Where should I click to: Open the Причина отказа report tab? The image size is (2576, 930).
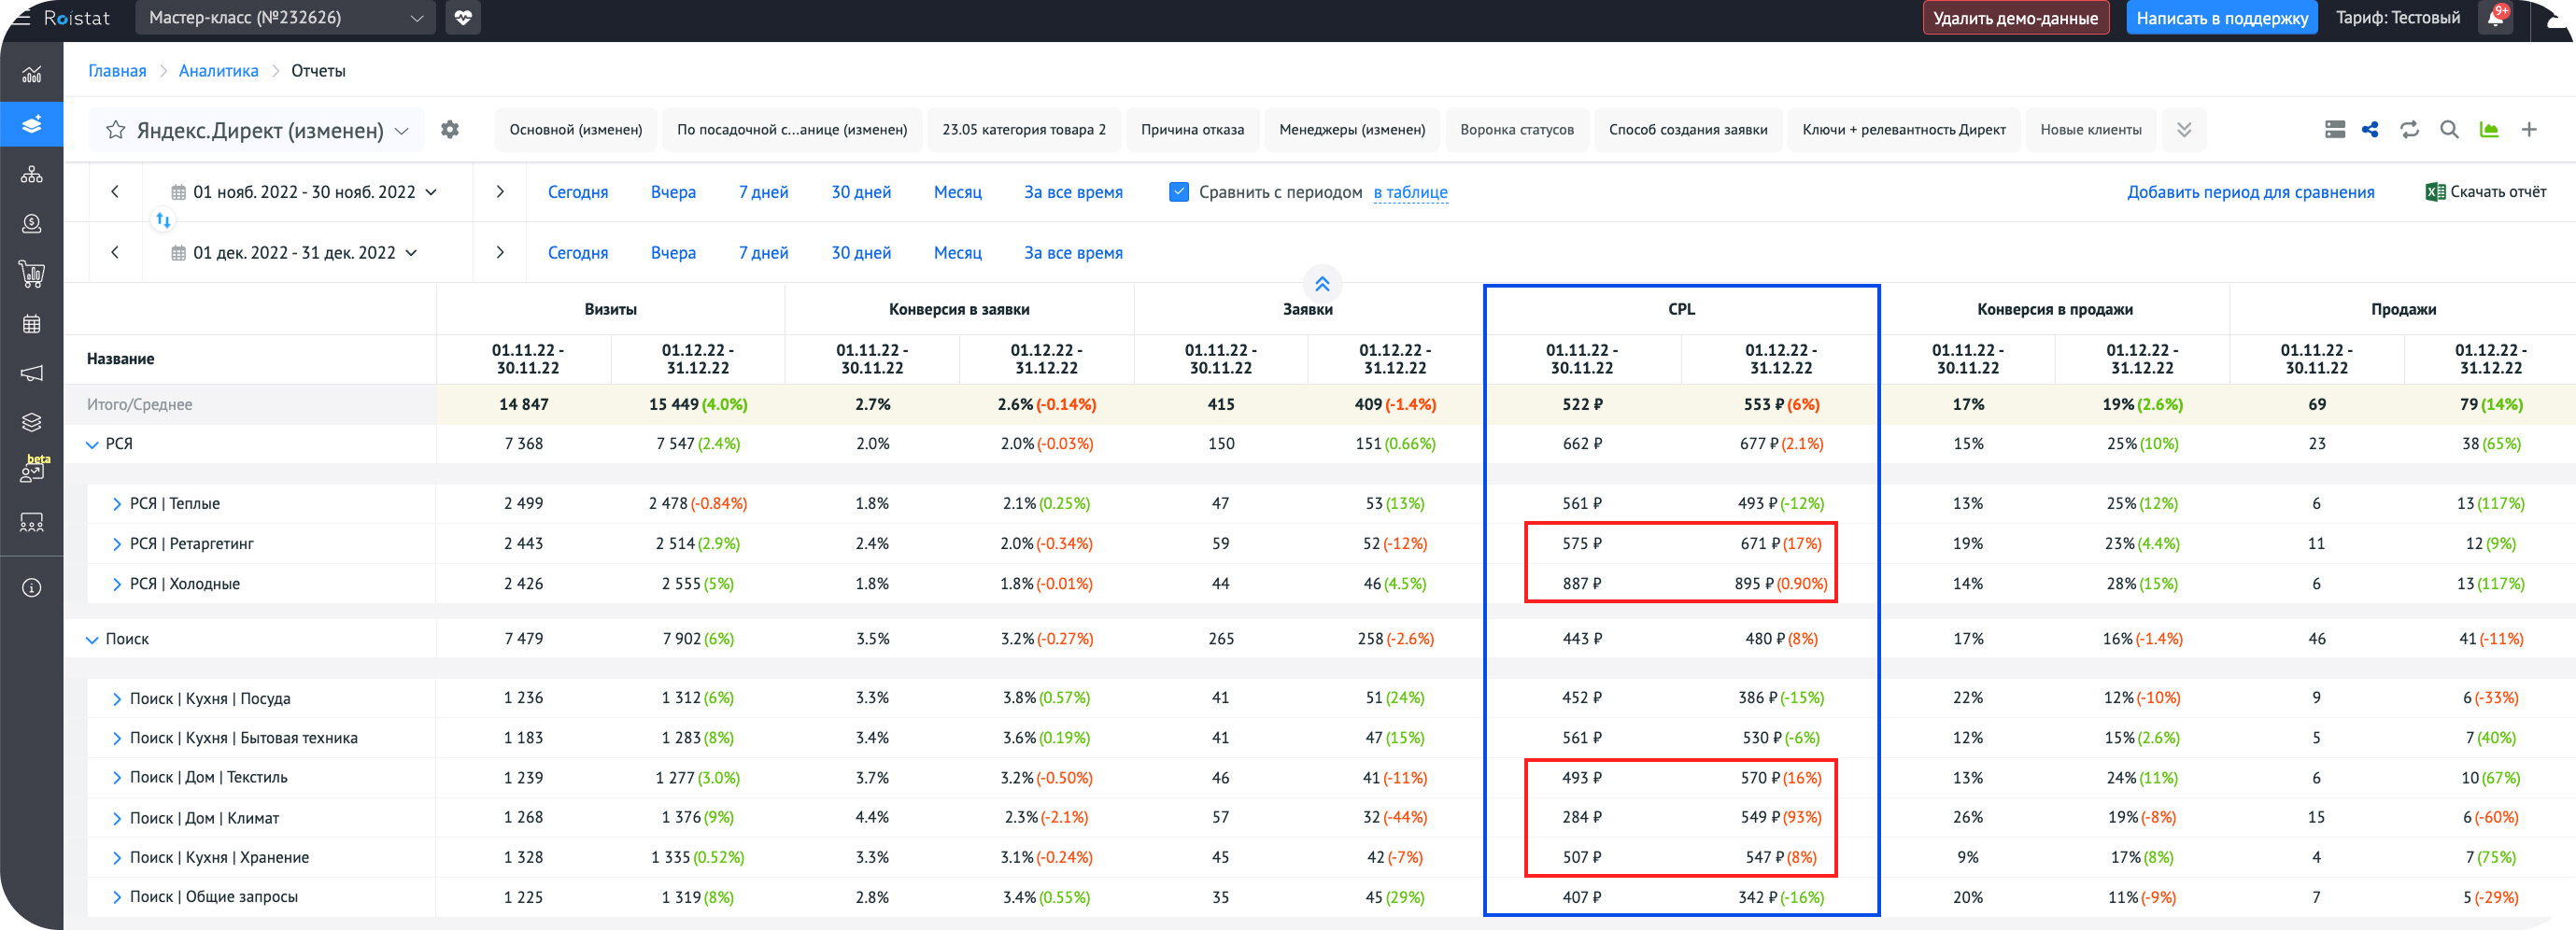[x=1192, y=130]
